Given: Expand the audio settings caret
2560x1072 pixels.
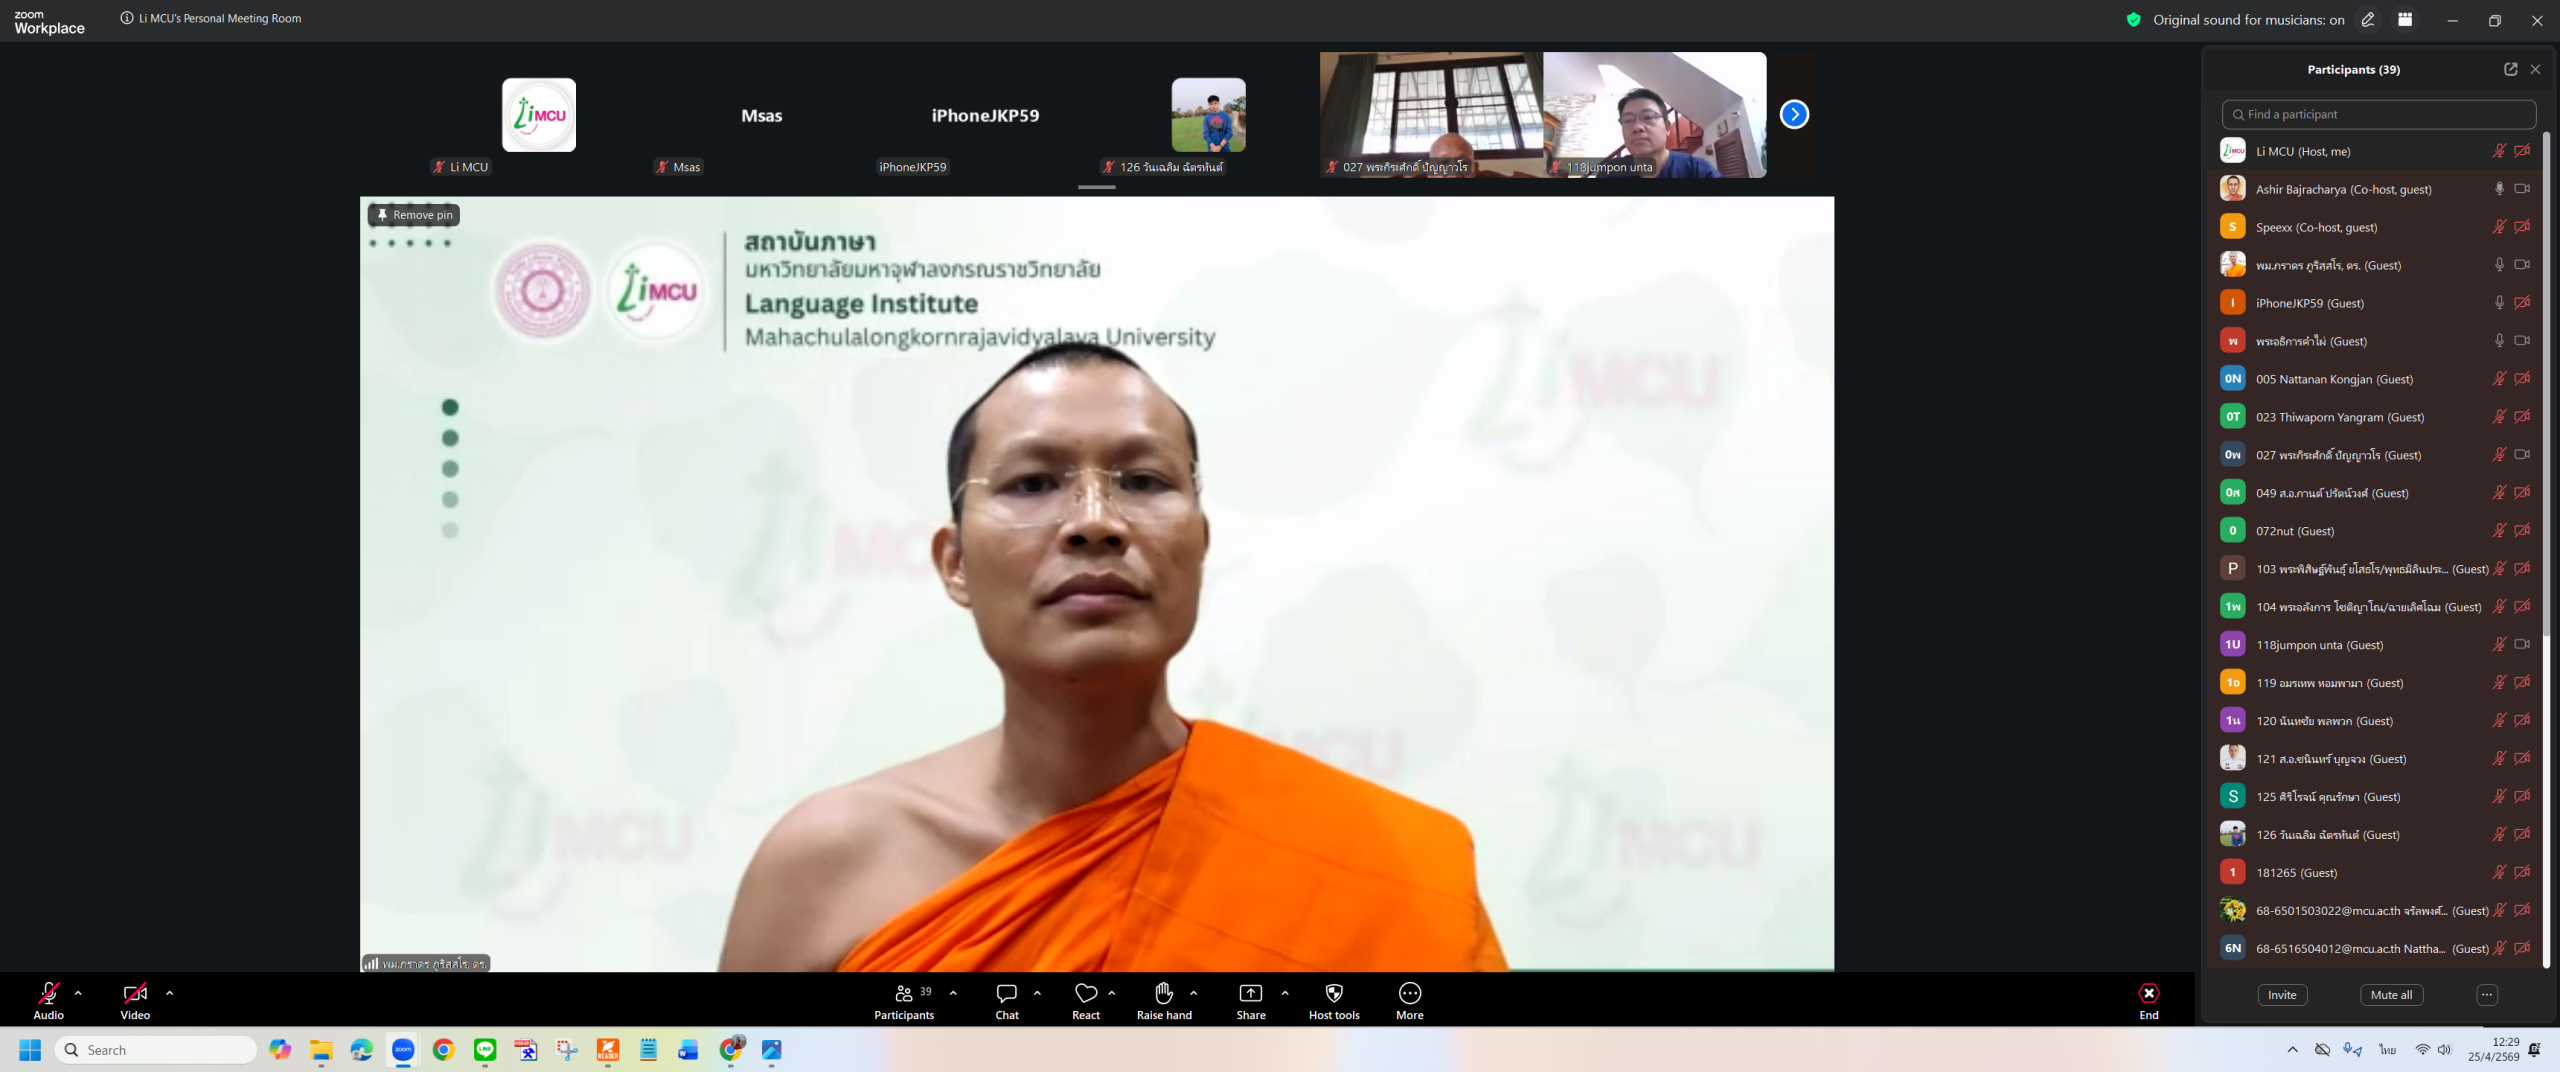Looking at the screenshot, I should tap(78, 993).
